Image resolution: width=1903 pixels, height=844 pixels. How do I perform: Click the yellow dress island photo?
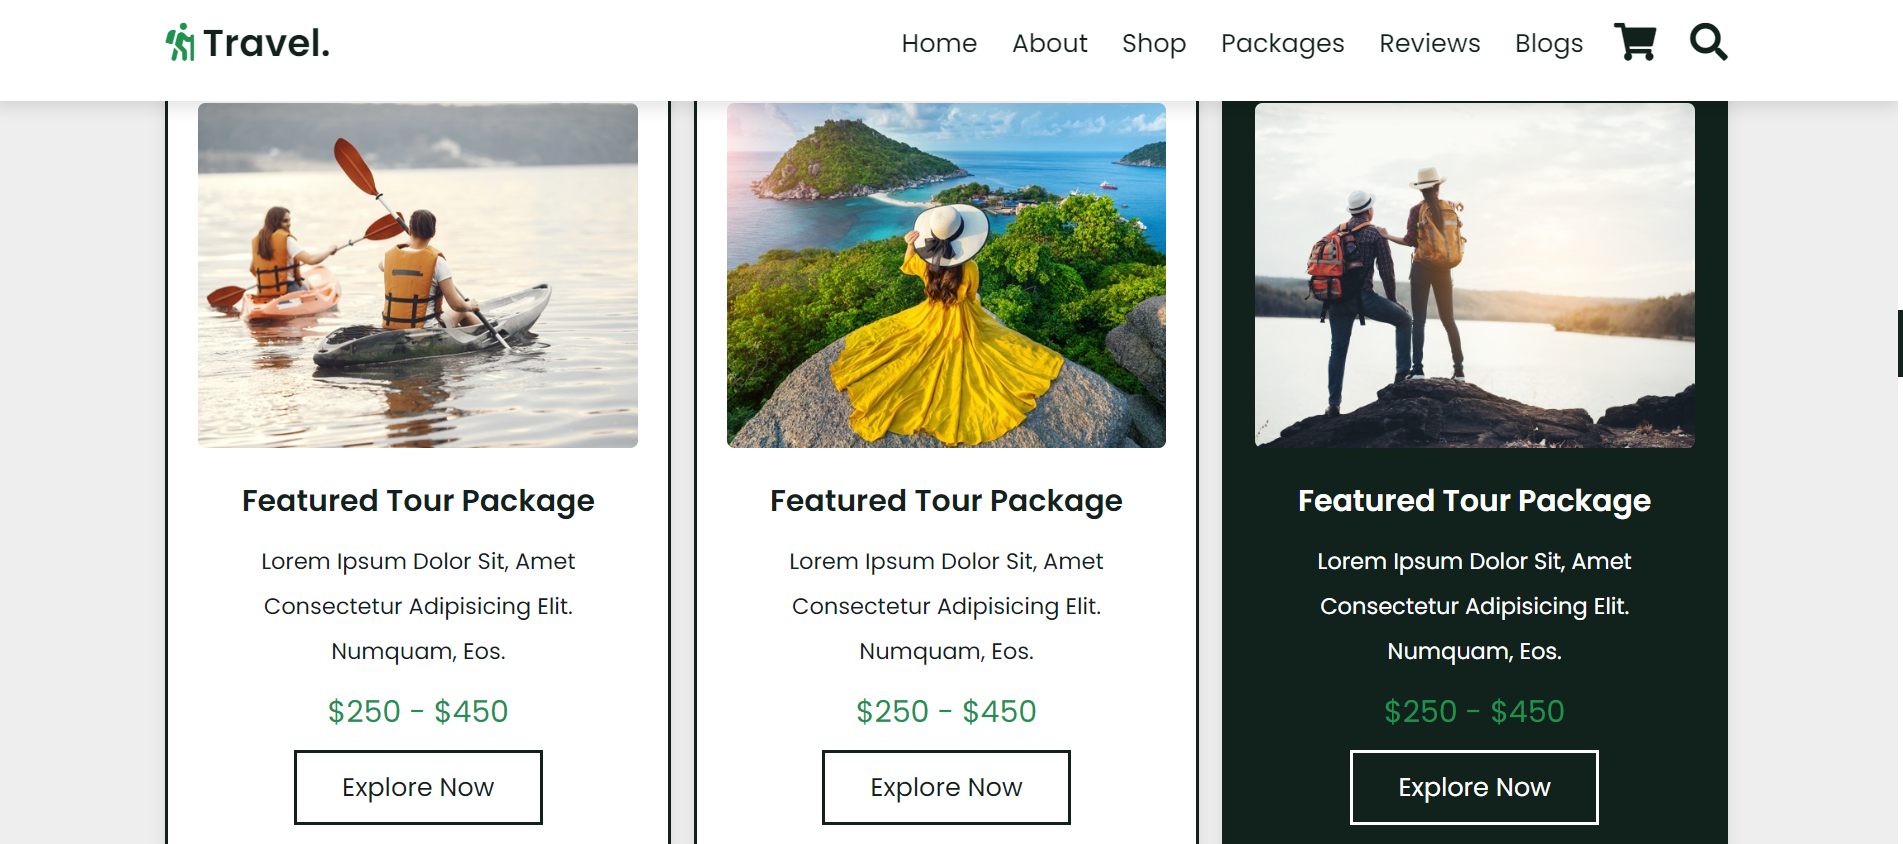click(x=945, y=273)
